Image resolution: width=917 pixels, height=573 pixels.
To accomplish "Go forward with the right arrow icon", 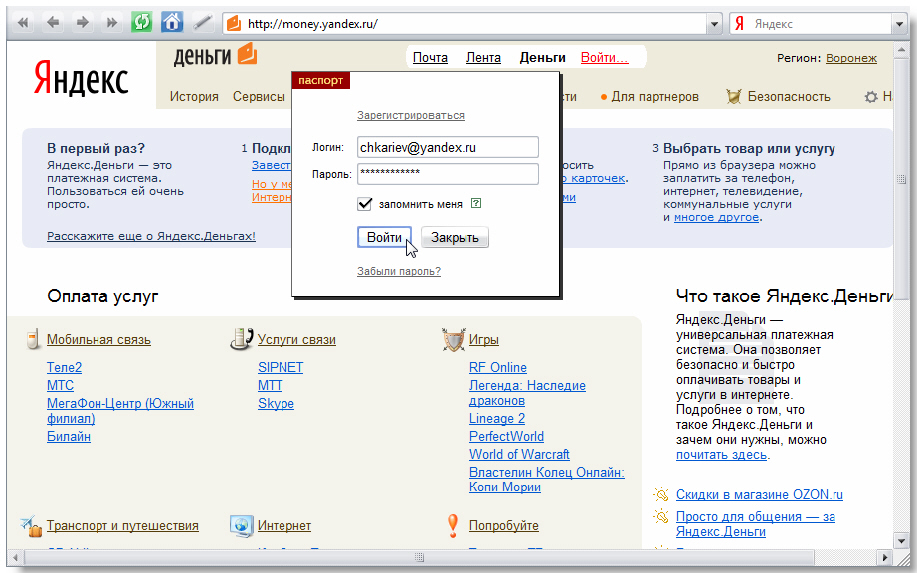I will [x=82, y=23].
